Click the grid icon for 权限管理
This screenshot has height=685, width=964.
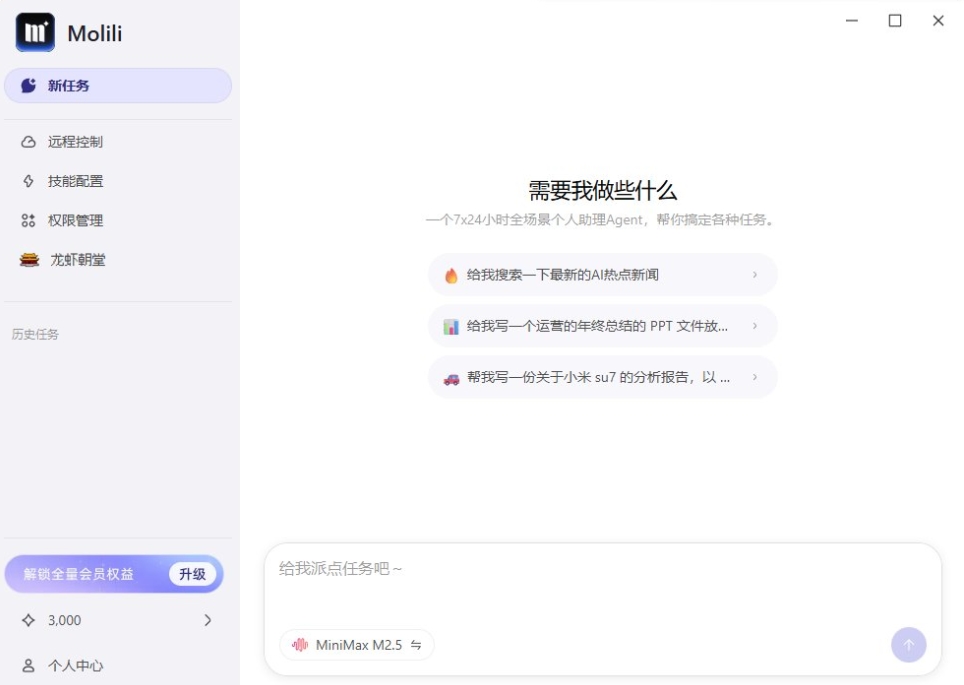(x=28, y=220)
